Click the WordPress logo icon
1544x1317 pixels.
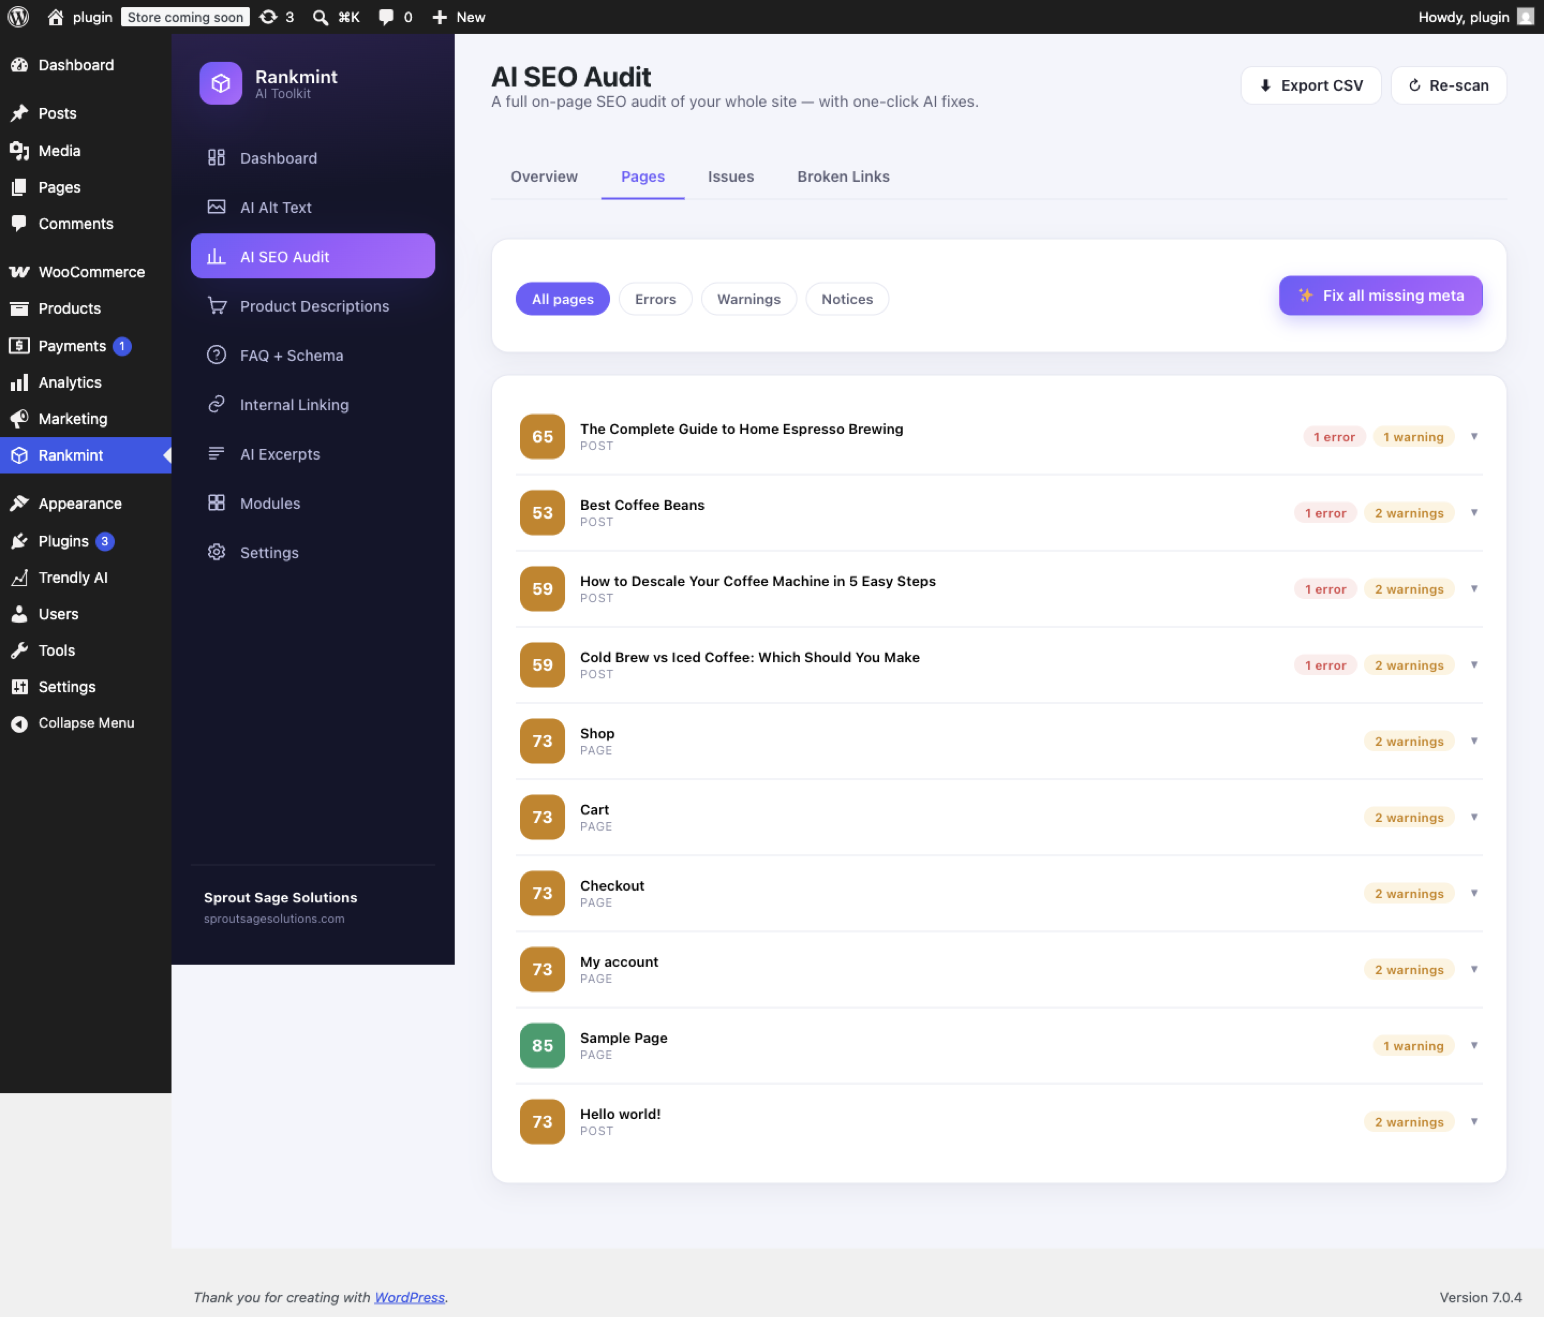point(19,17)
